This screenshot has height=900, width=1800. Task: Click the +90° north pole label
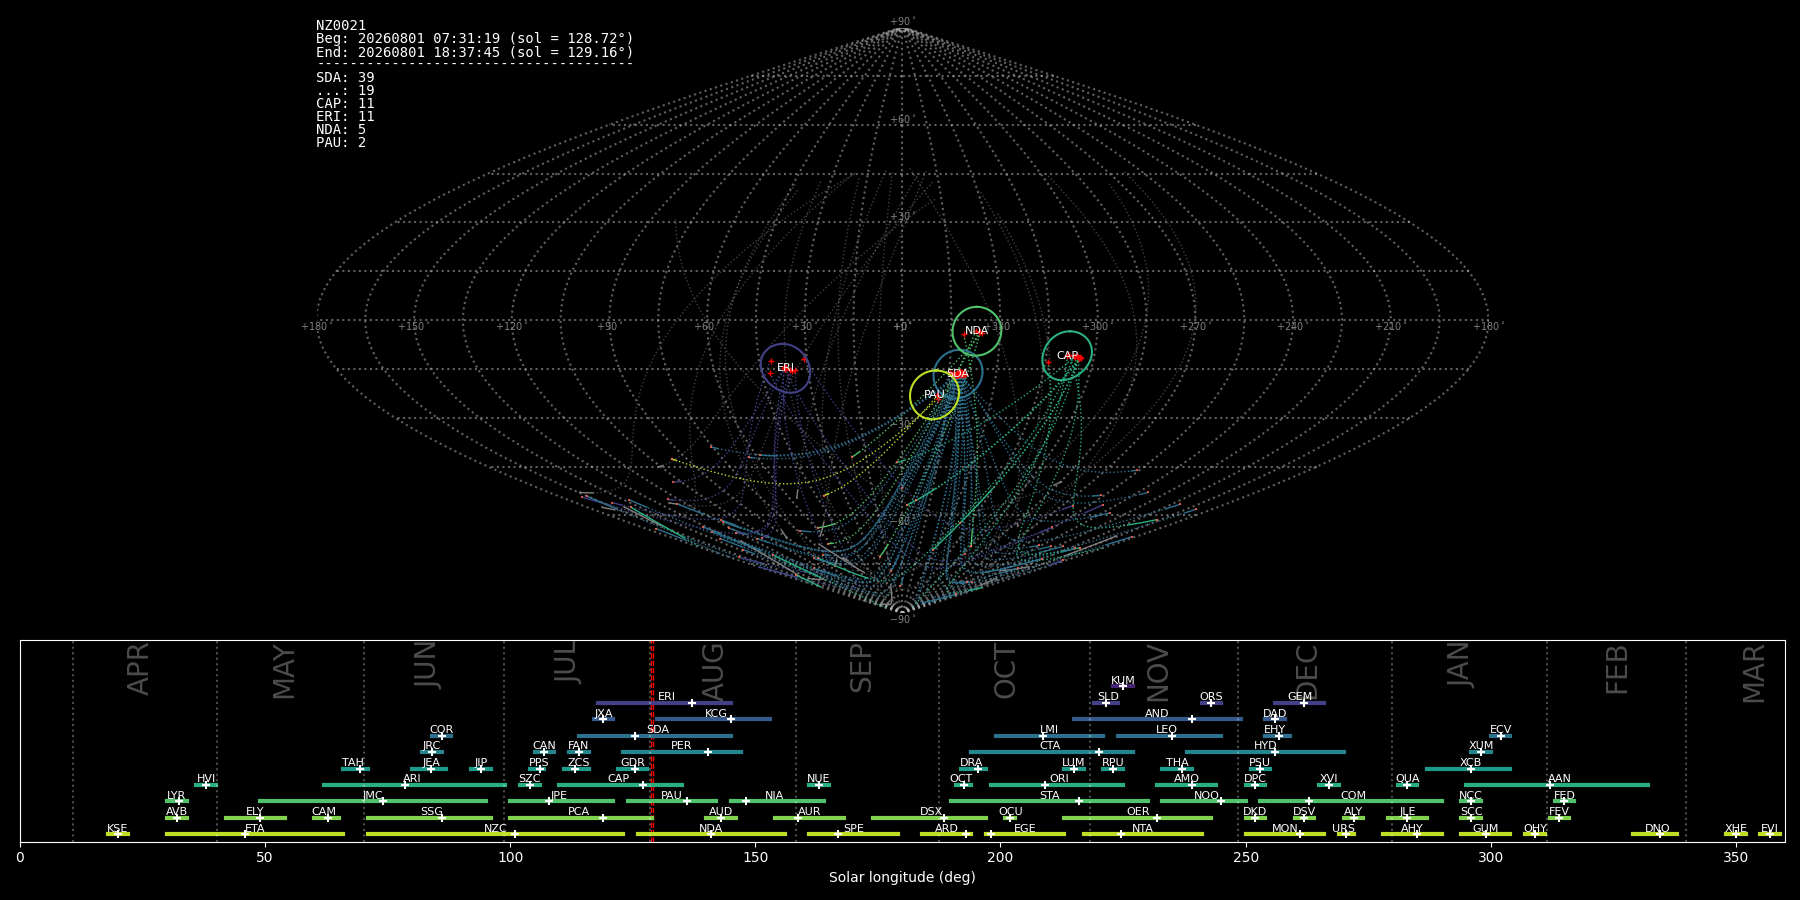tap(902, 22)
